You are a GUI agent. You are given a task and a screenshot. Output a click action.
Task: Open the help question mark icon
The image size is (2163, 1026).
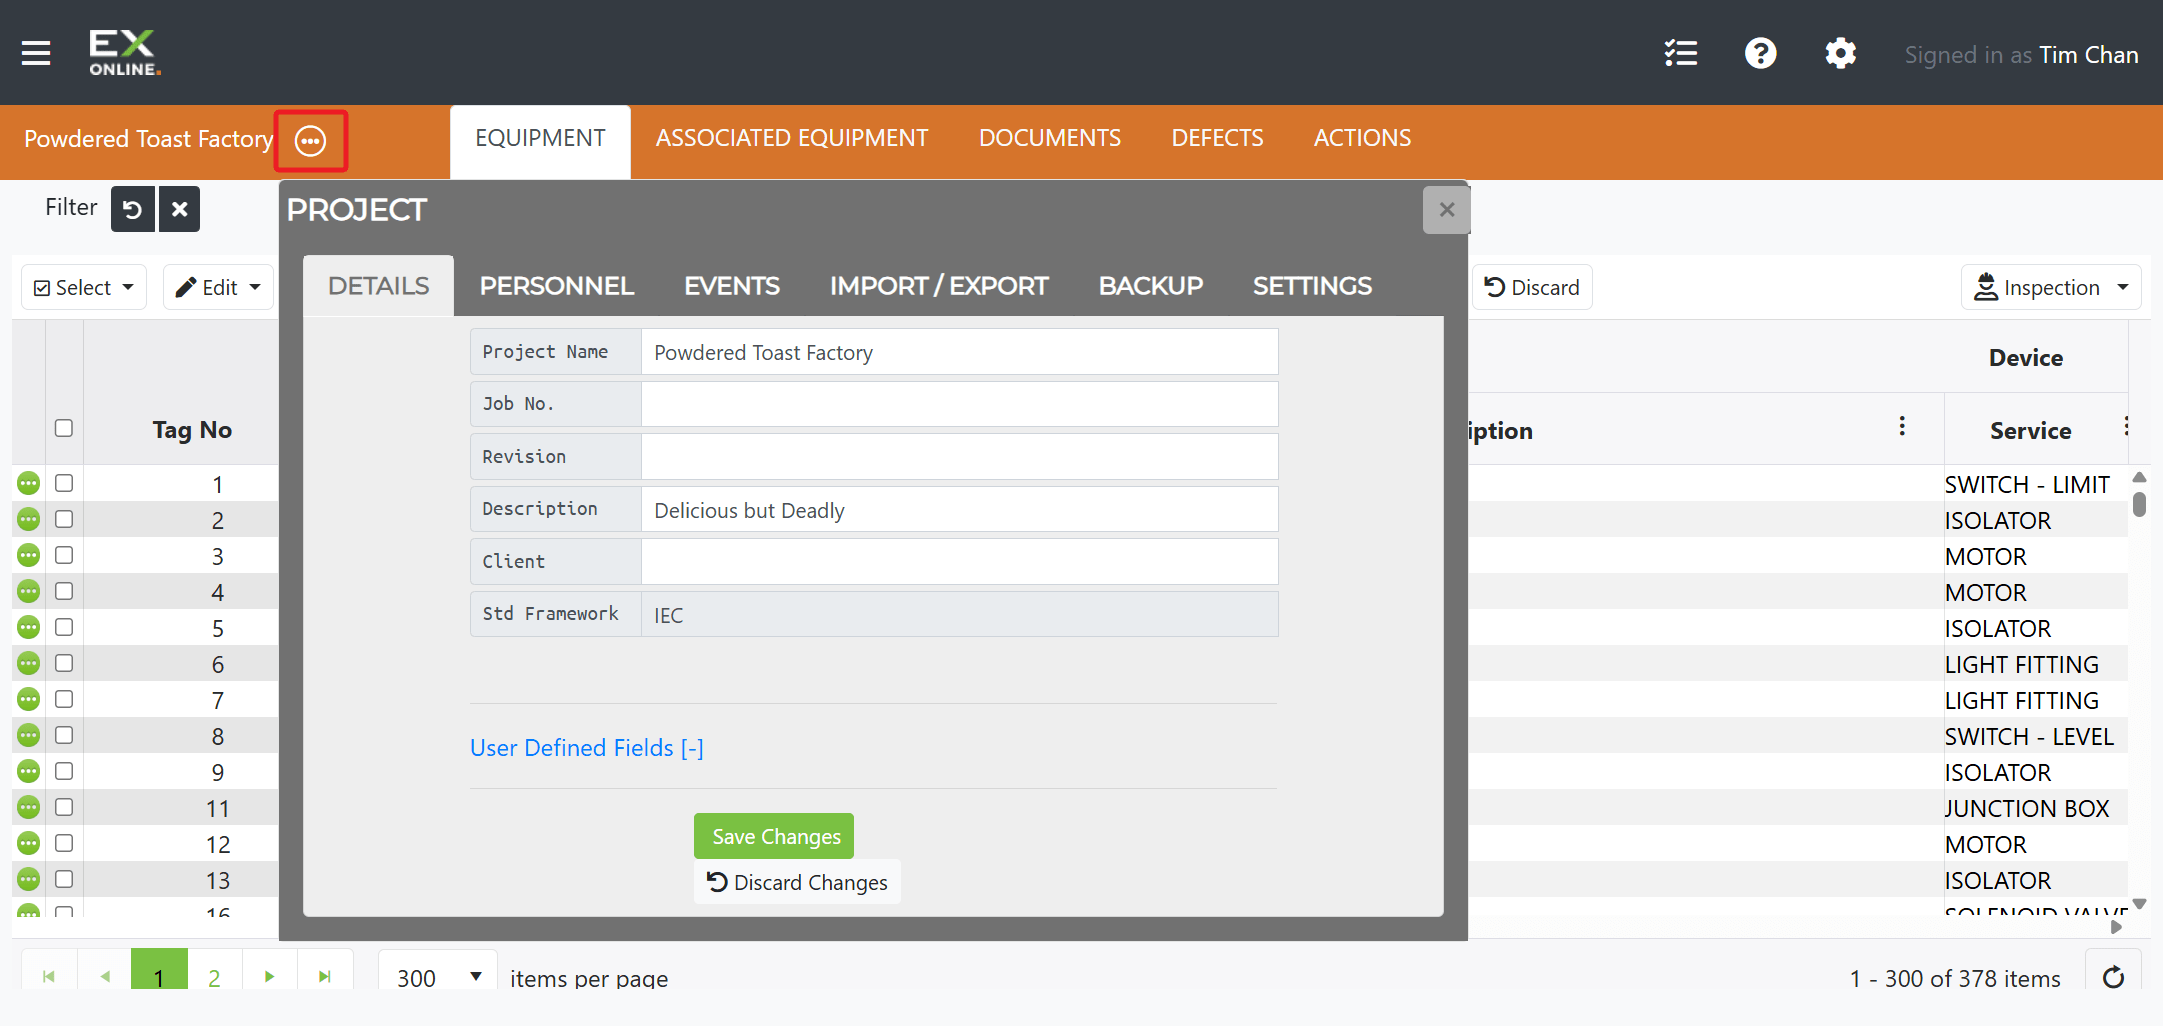[x=1761, y=53]
